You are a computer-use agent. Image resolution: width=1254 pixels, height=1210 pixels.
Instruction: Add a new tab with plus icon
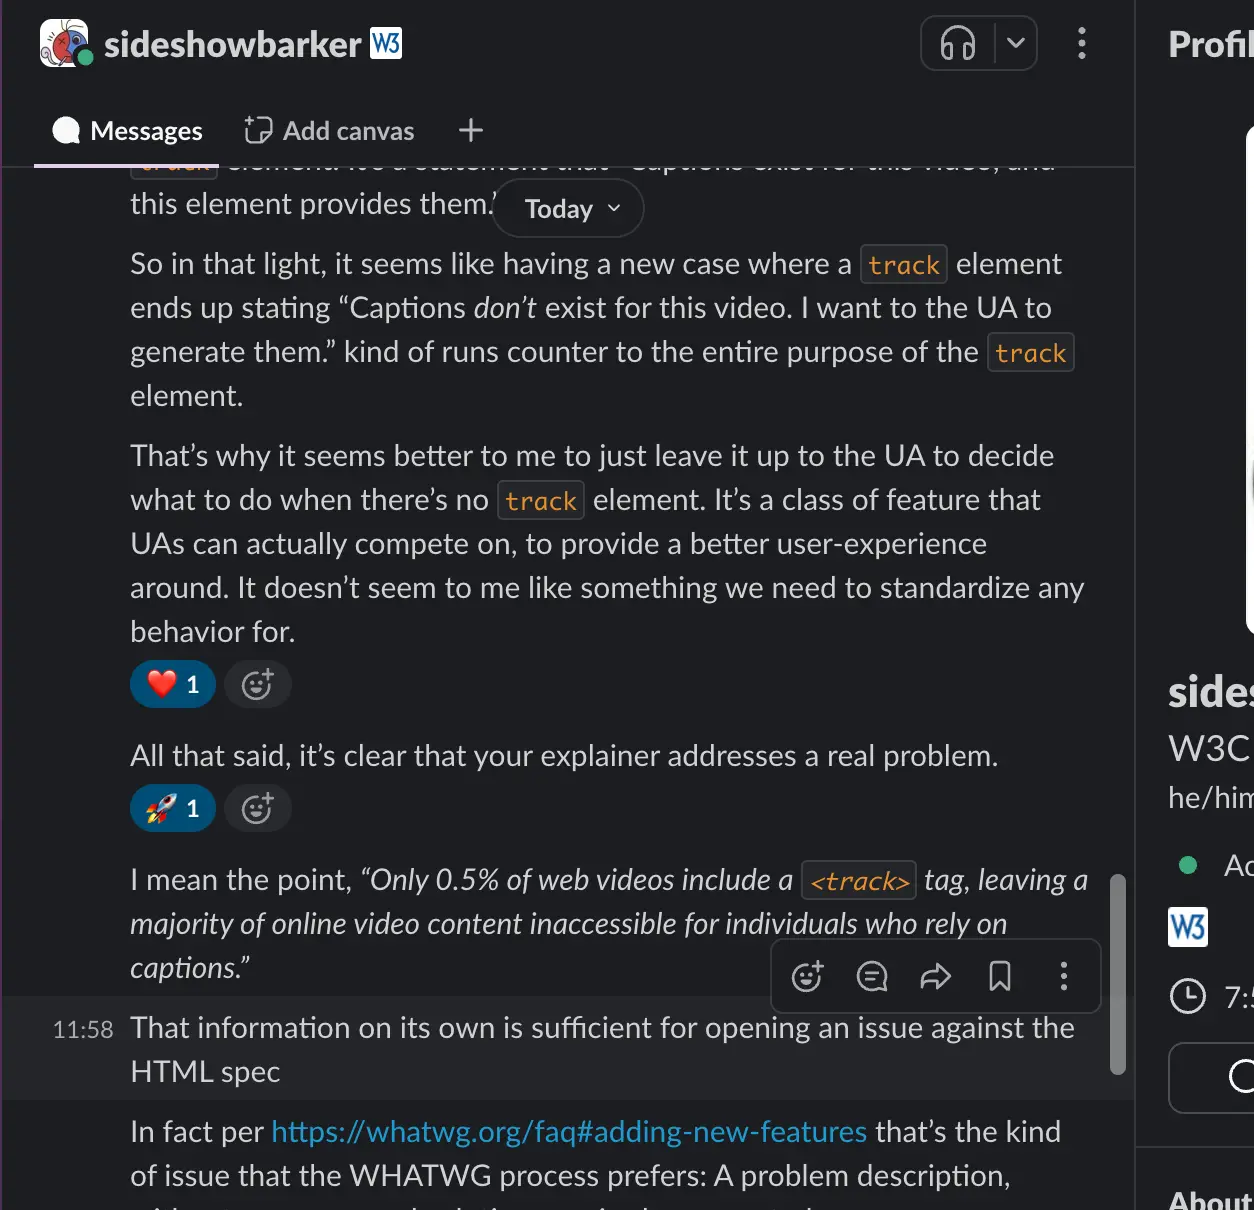(x=470, y=131)
